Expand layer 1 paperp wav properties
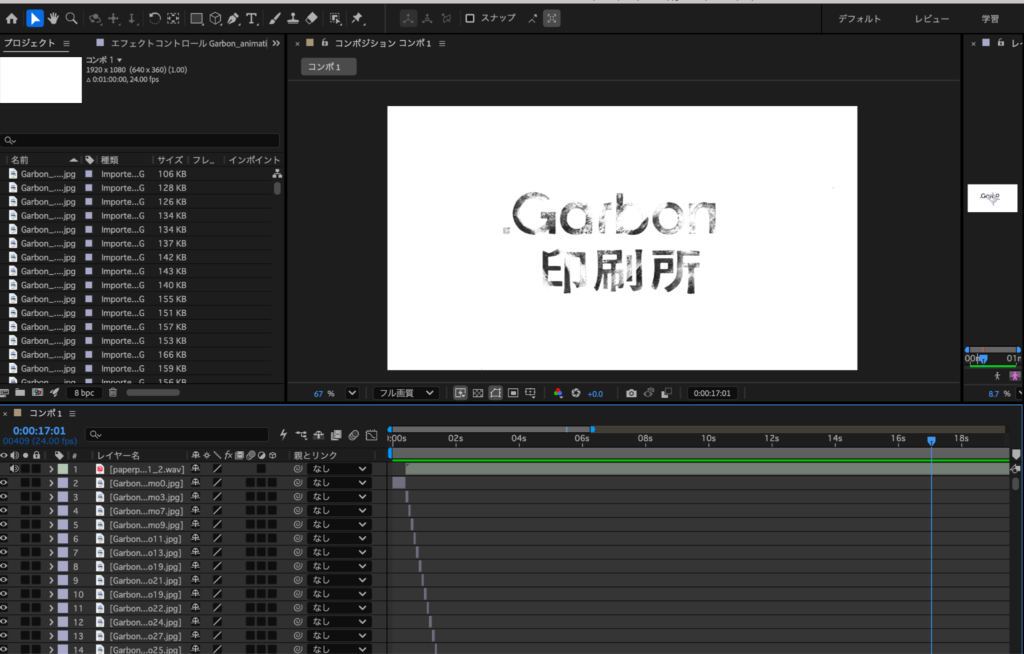Viewport: 1024px width, 654px height. (x=51, y=469)
